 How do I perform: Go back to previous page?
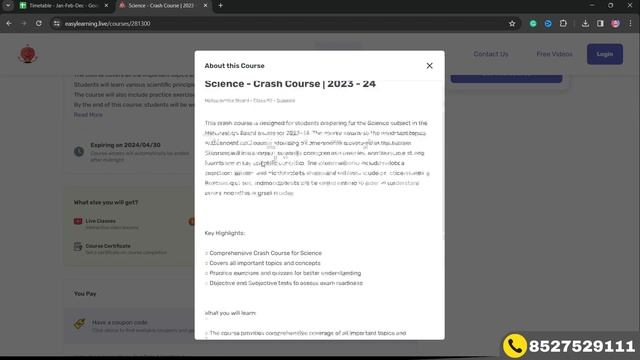point(9,24)
